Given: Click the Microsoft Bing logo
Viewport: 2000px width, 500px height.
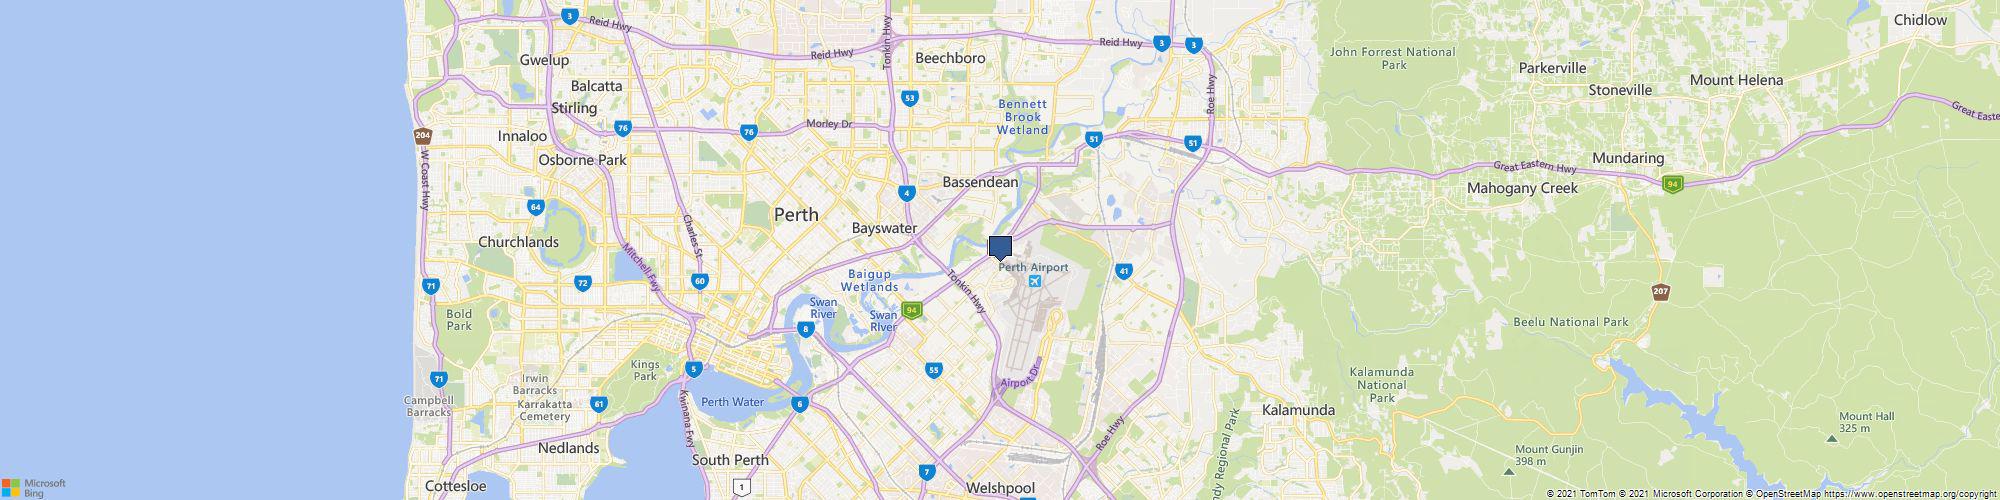Looking at the screenshot, I should point(33,487).
